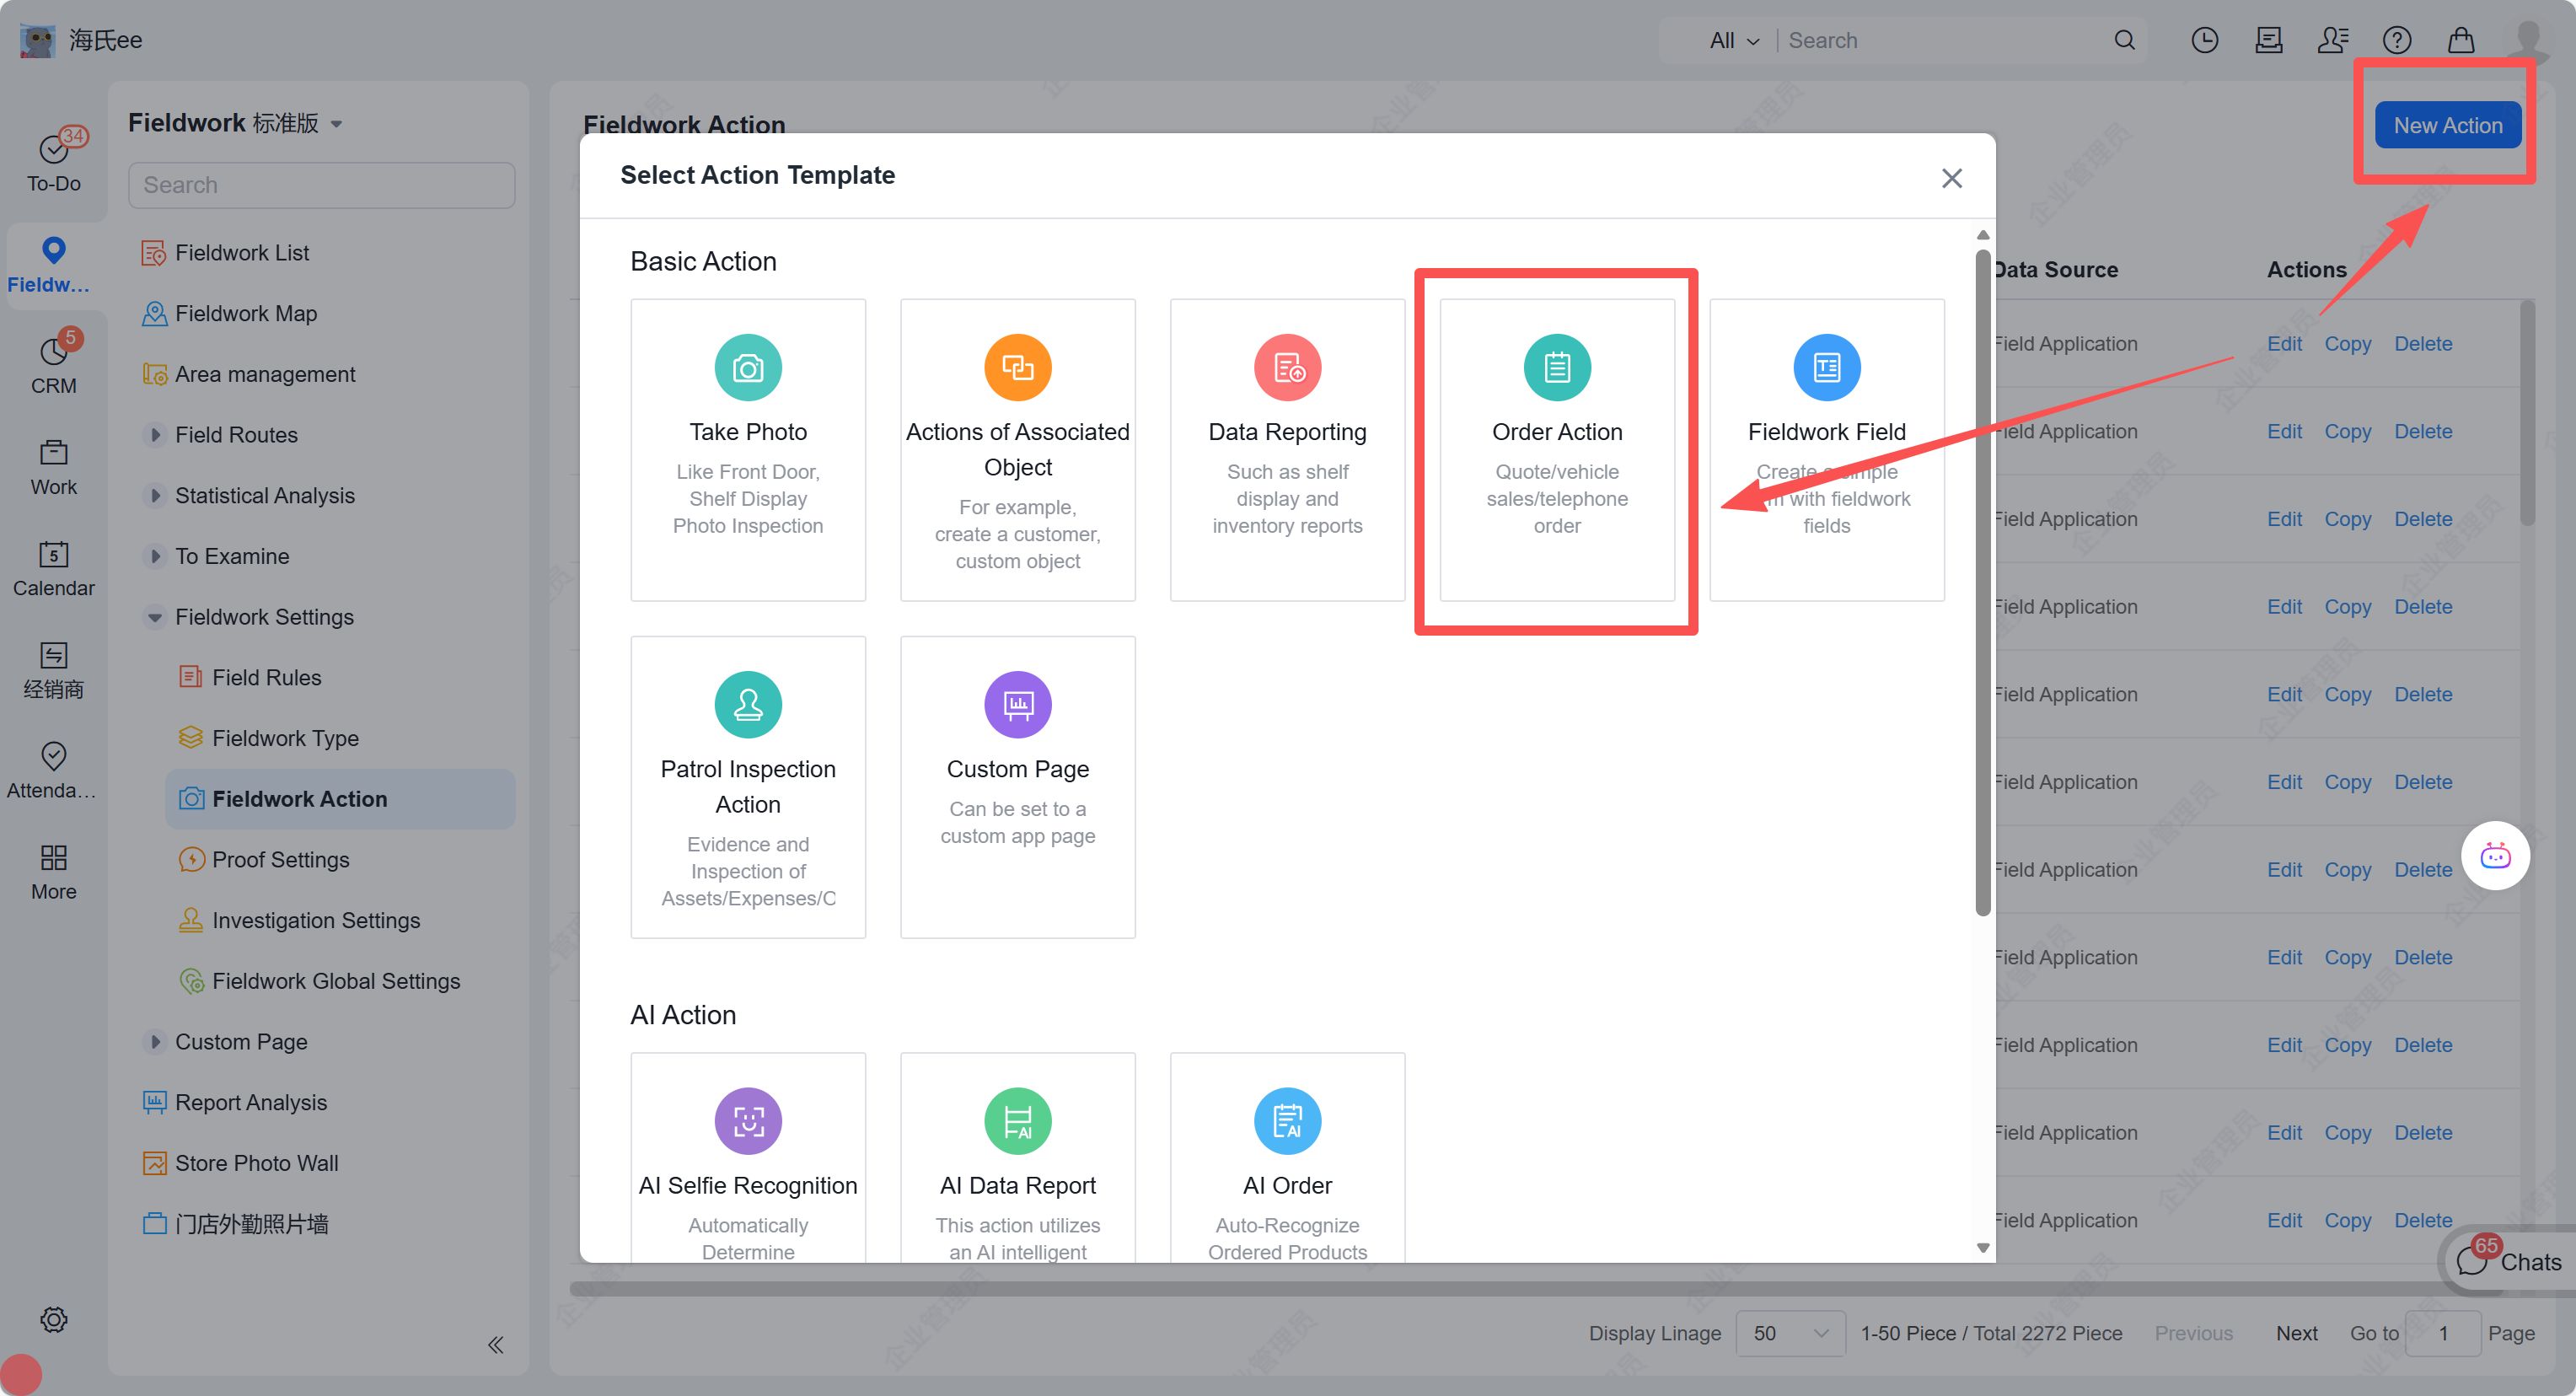
Task: Open the AI assistant robot icon
Action: (2494, 856)
